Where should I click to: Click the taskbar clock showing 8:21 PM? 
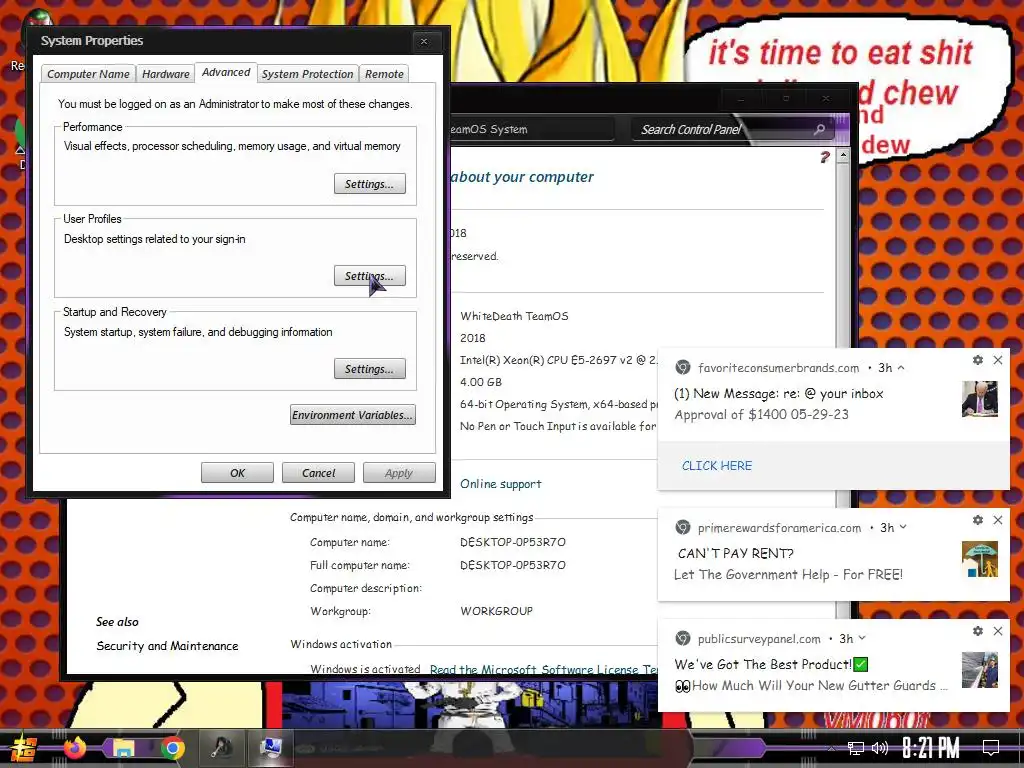click(x=931, y=748)
